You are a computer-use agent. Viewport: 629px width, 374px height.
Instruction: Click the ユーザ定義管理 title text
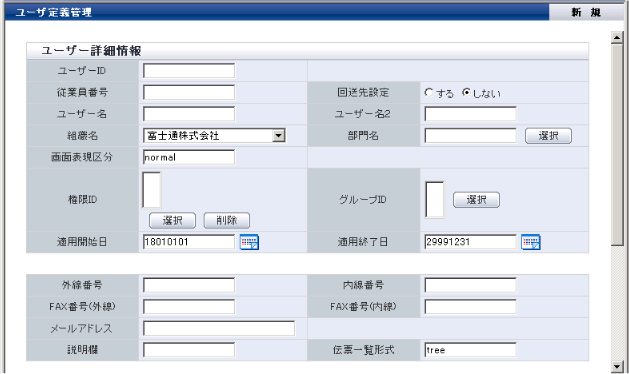point(54,12)
